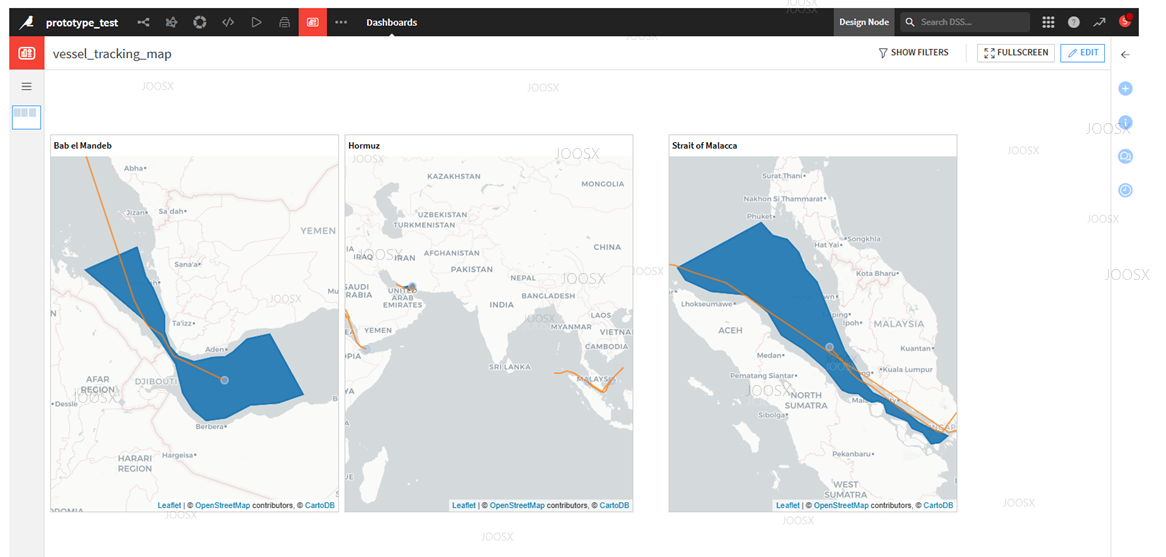Image resolution: width=1166 pixels, height=557 pixels.
Task: Click the DJIBOUTI map label
Action: pyautogui.click(x=155, y=382)
